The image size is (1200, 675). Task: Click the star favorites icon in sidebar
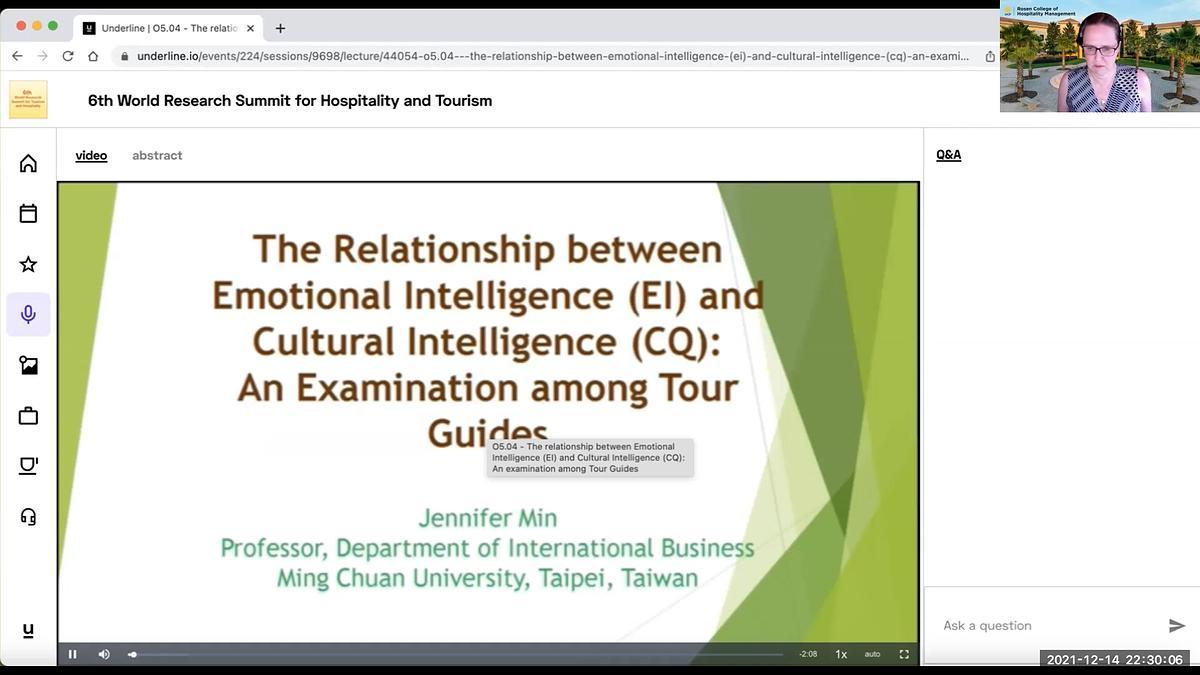coord(28,264)
